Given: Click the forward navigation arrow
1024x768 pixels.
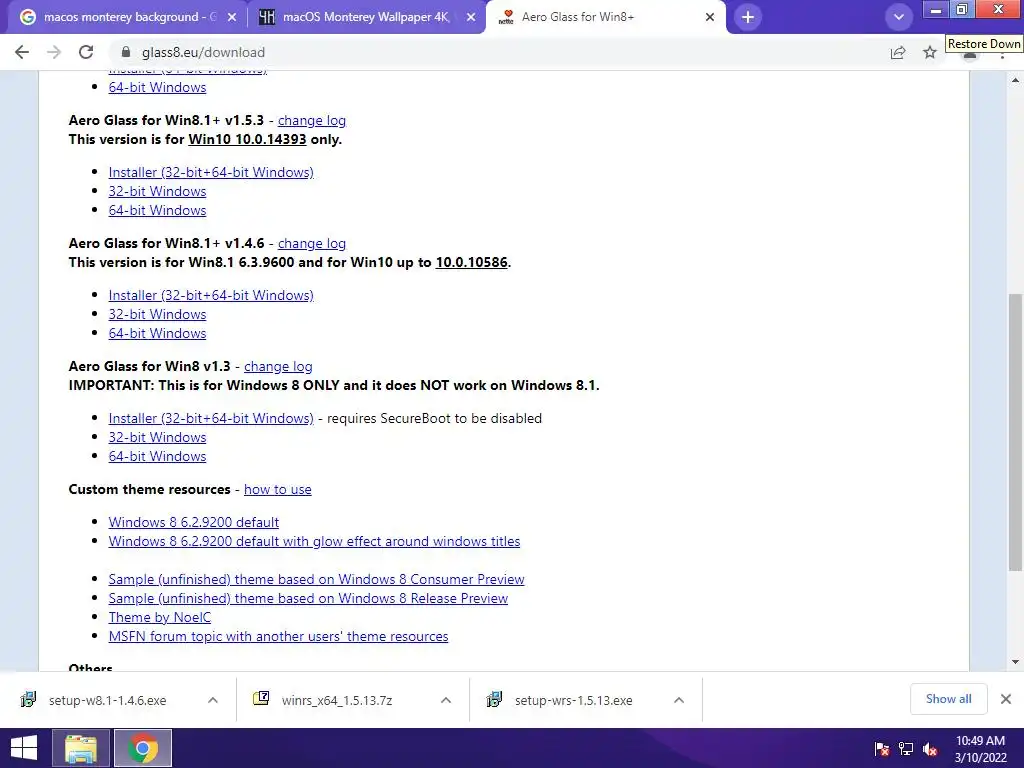Looking at the screenshot, I should click(54, 52).
